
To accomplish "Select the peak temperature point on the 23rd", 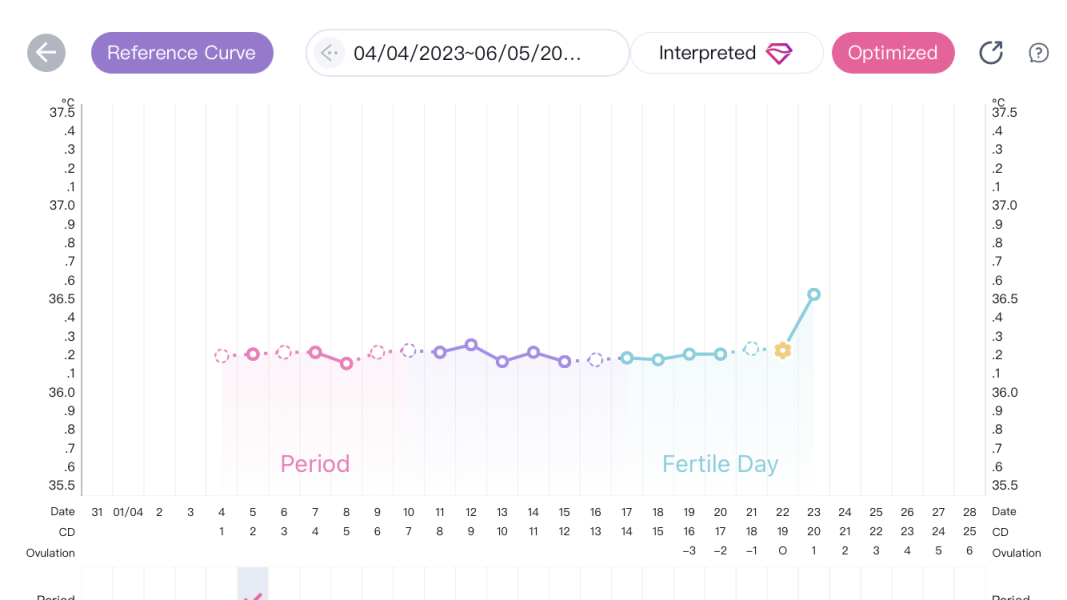I will pyautogui.click(x=814, y=294).
